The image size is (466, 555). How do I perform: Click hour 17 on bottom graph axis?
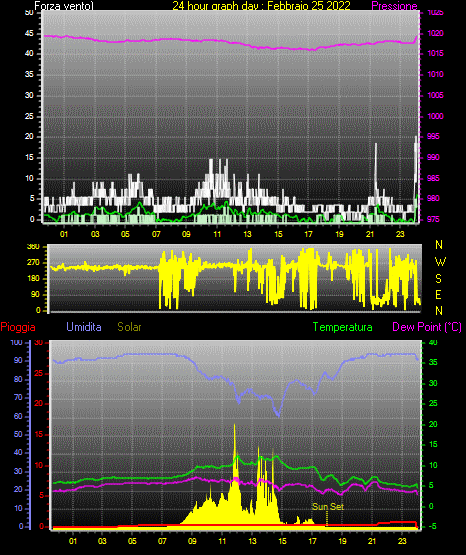(312, 541)
